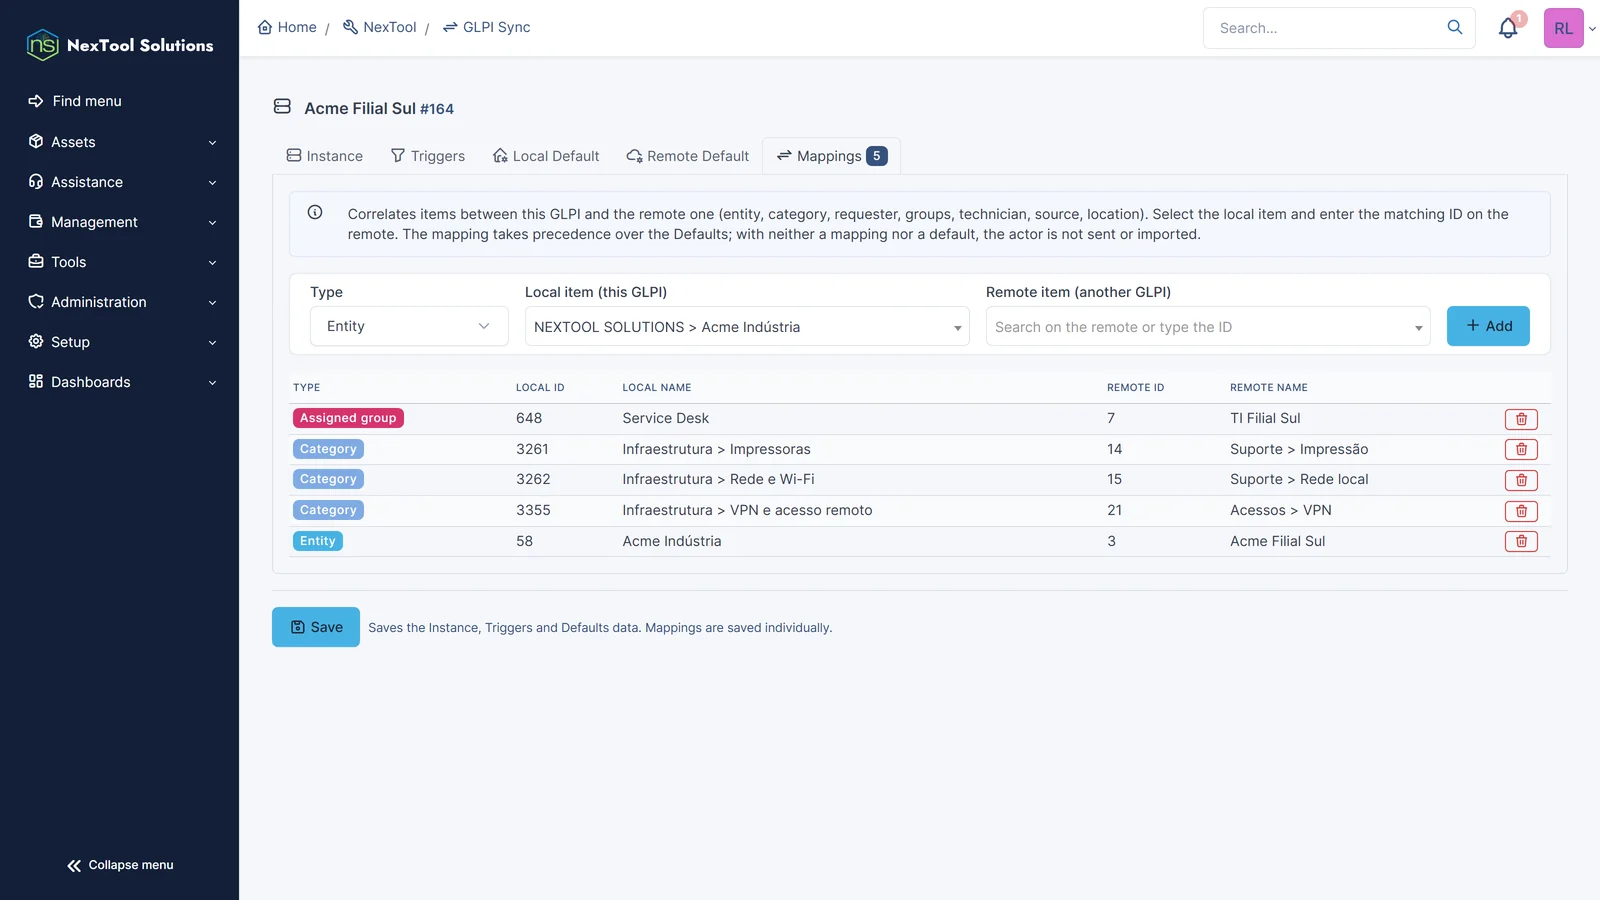Click the Entity type badge in the table

point(318,541)
